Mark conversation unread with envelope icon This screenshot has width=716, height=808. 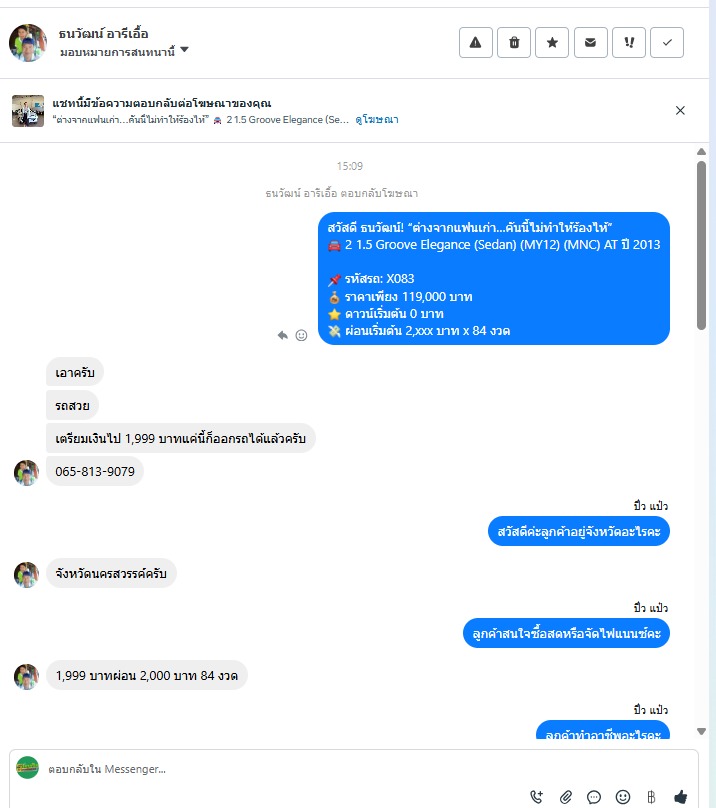[x=590, y=42]
